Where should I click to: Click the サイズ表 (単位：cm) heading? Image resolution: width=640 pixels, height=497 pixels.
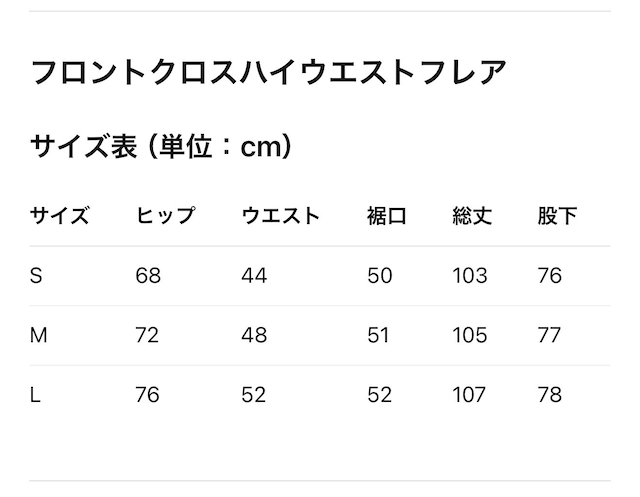(x=160, y=148)
